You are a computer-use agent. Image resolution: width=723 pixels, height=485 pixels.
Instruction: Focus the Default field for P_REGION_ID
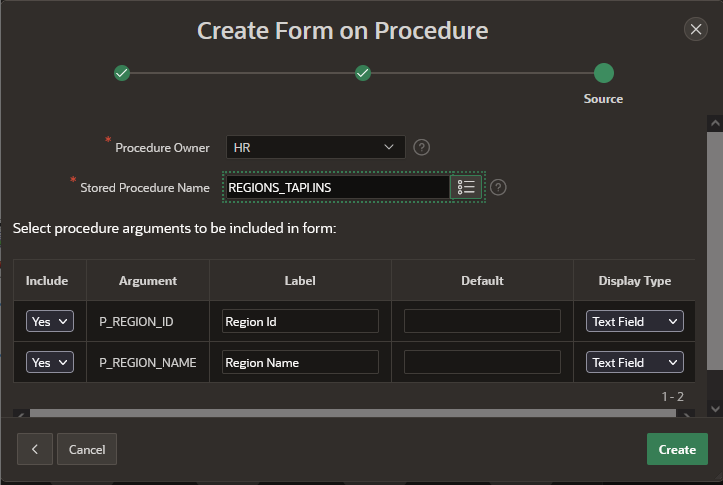(x=482, y=321)
